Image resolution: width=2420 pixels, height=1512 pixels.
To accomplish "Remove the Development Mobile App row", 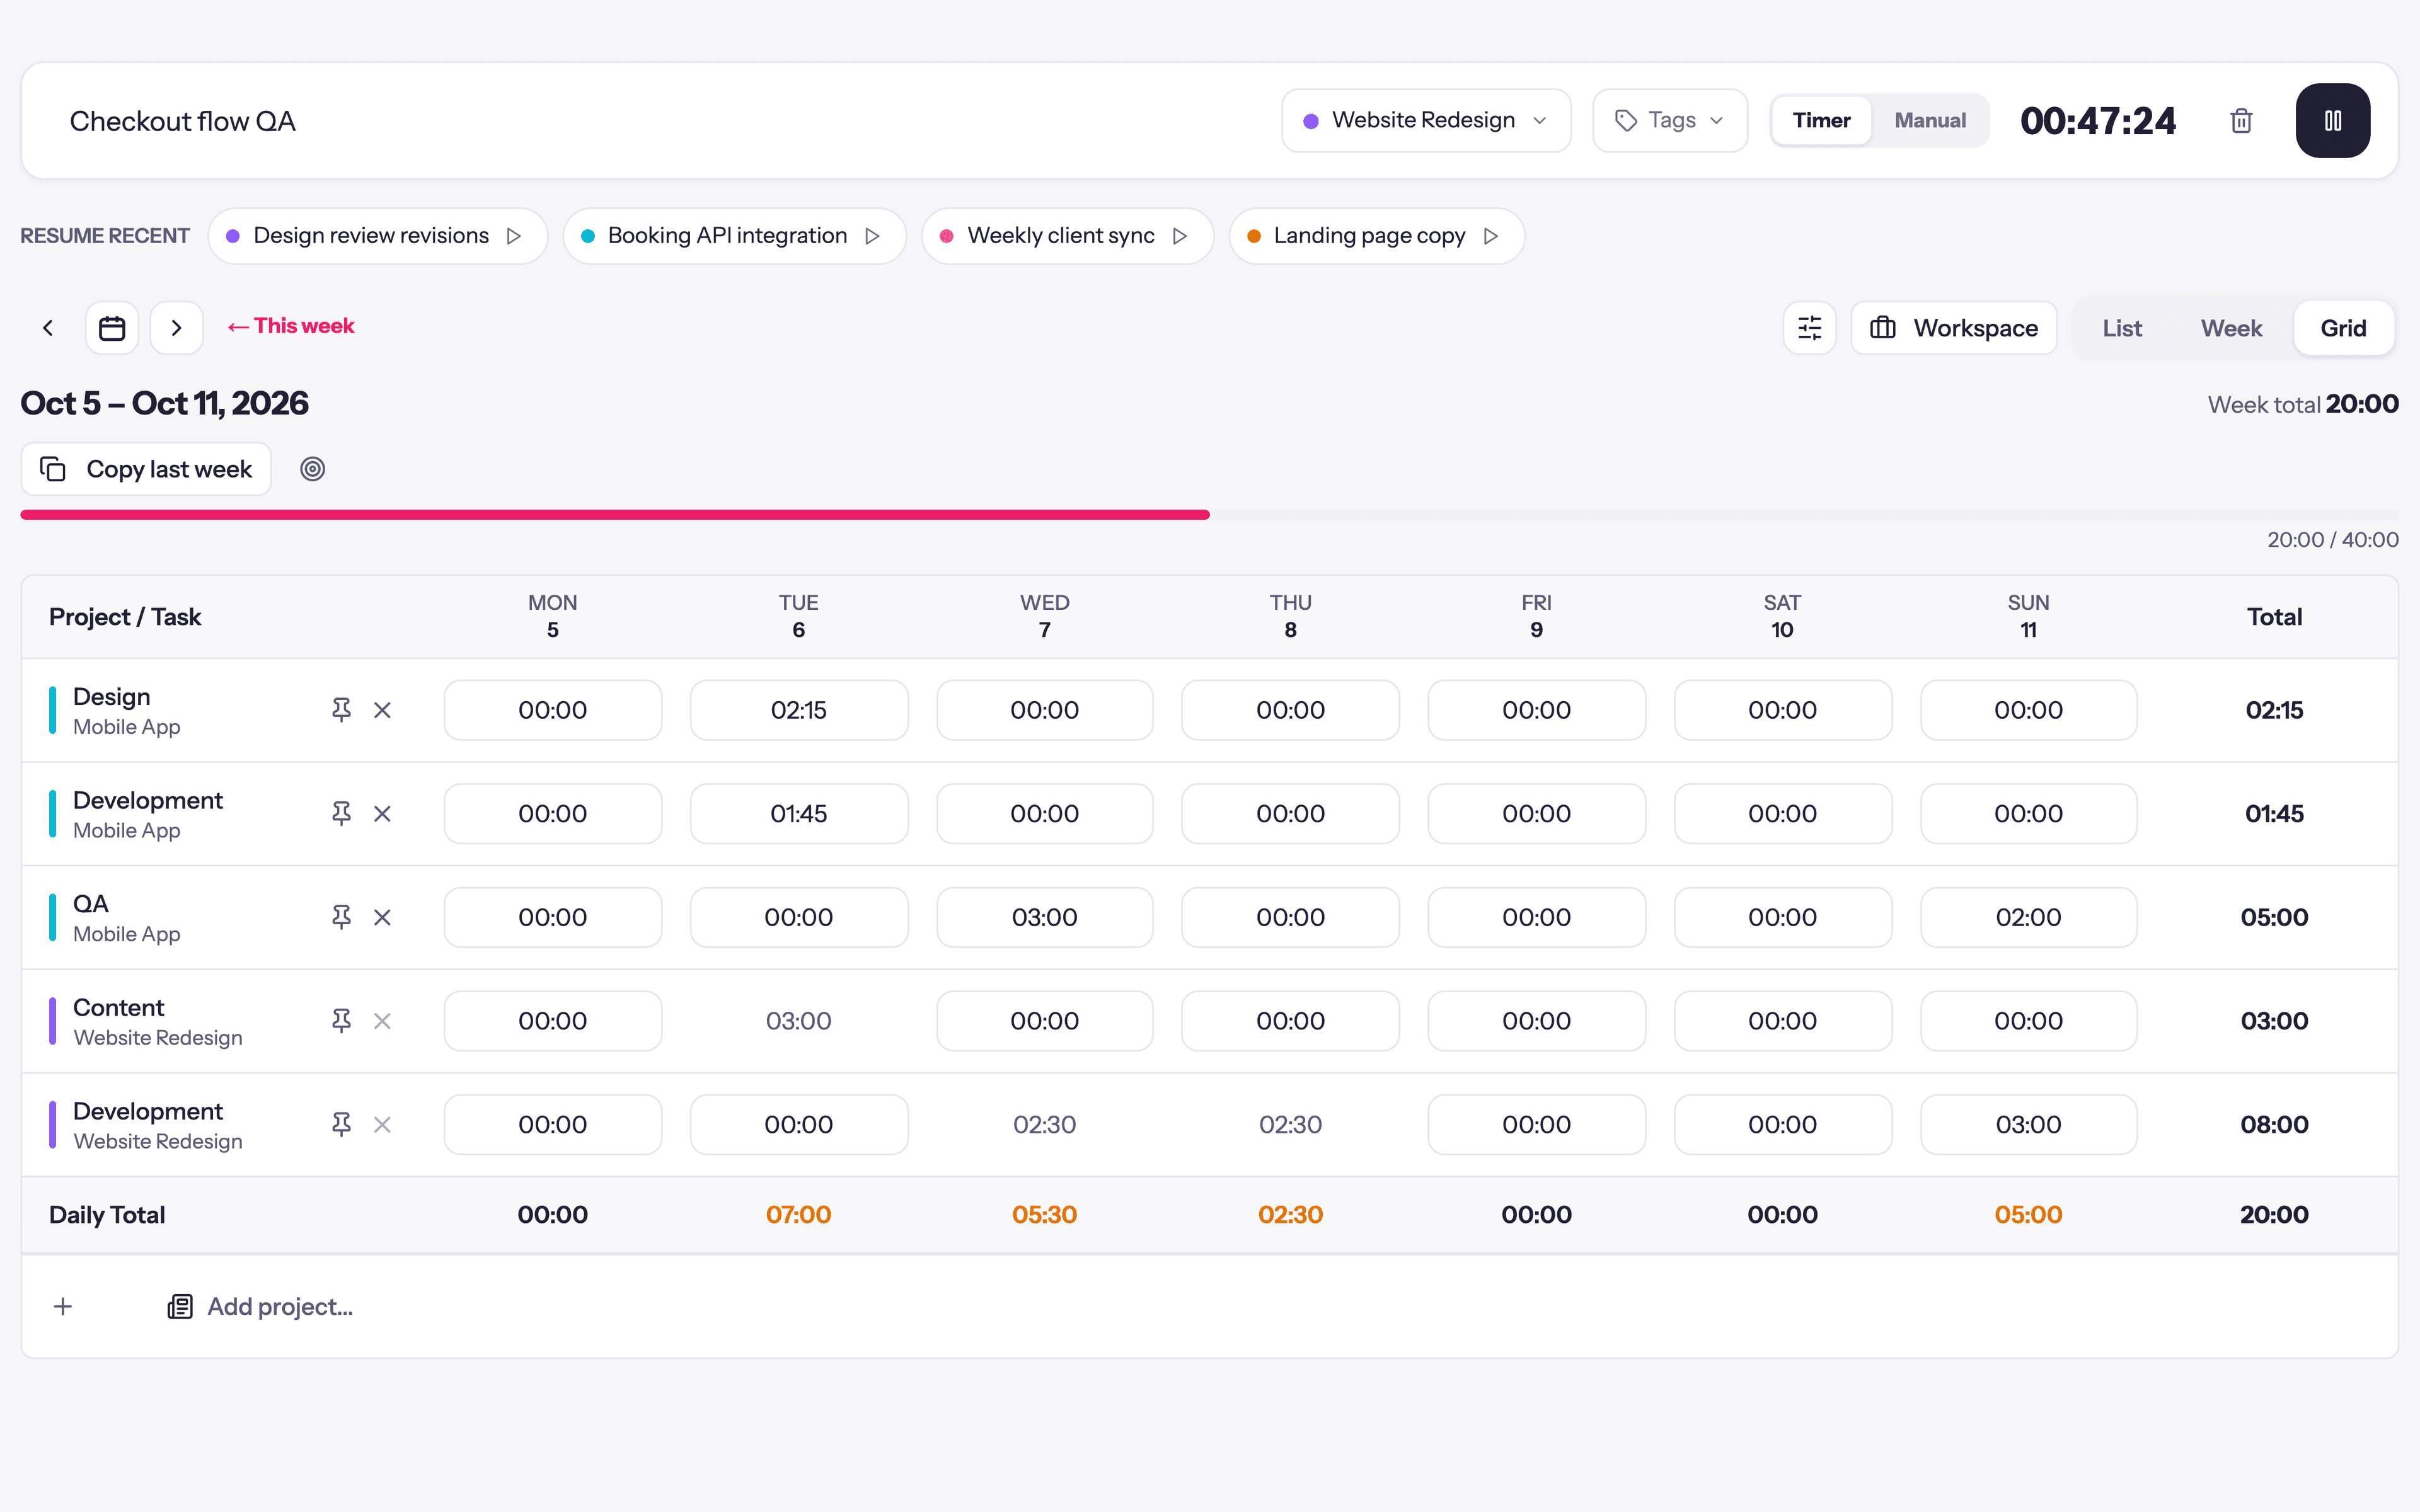I will 382,814.
